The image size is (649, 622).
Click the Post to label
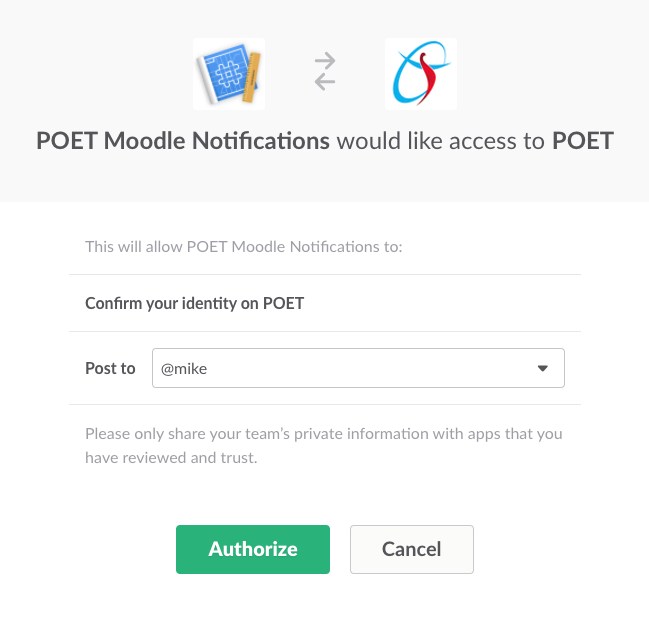pyautogui.click(x=110, y=368)
